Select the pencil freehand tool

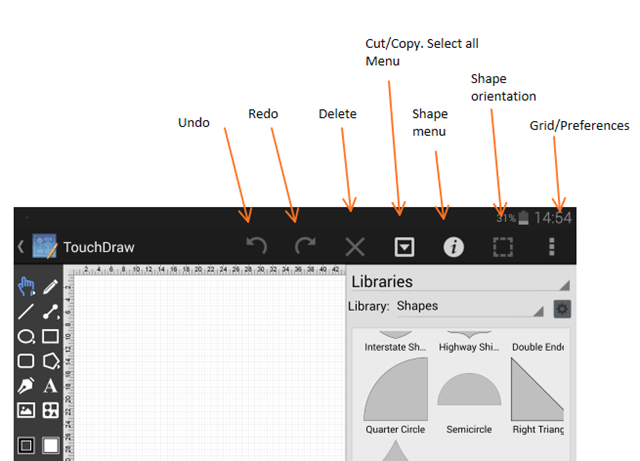[x=51, y=287]
